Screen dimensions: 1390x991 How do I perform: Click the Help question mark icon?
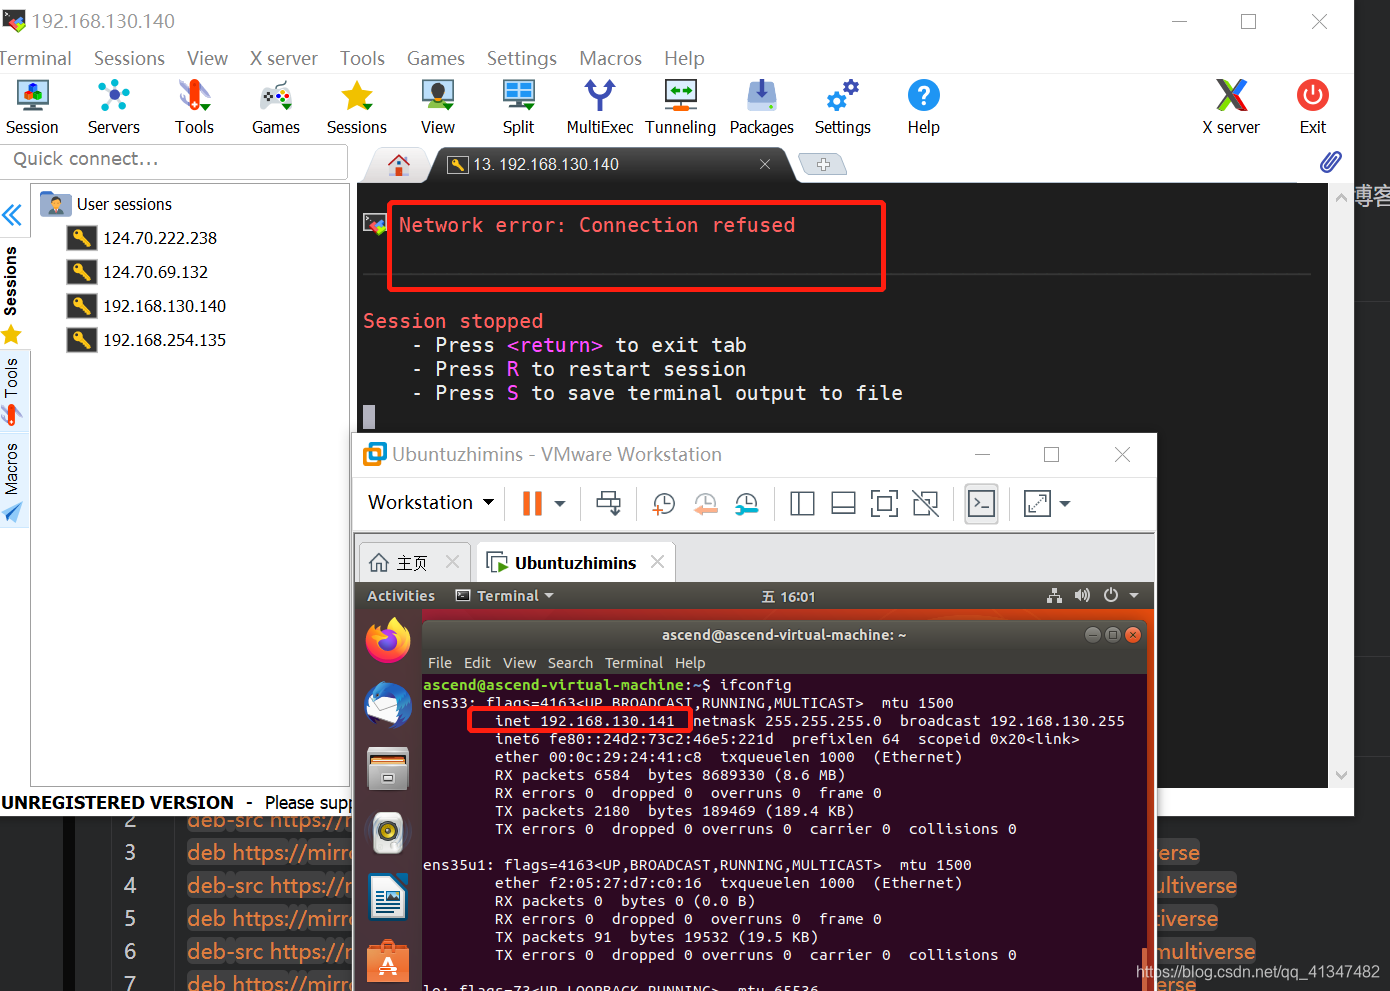(924, 107)
